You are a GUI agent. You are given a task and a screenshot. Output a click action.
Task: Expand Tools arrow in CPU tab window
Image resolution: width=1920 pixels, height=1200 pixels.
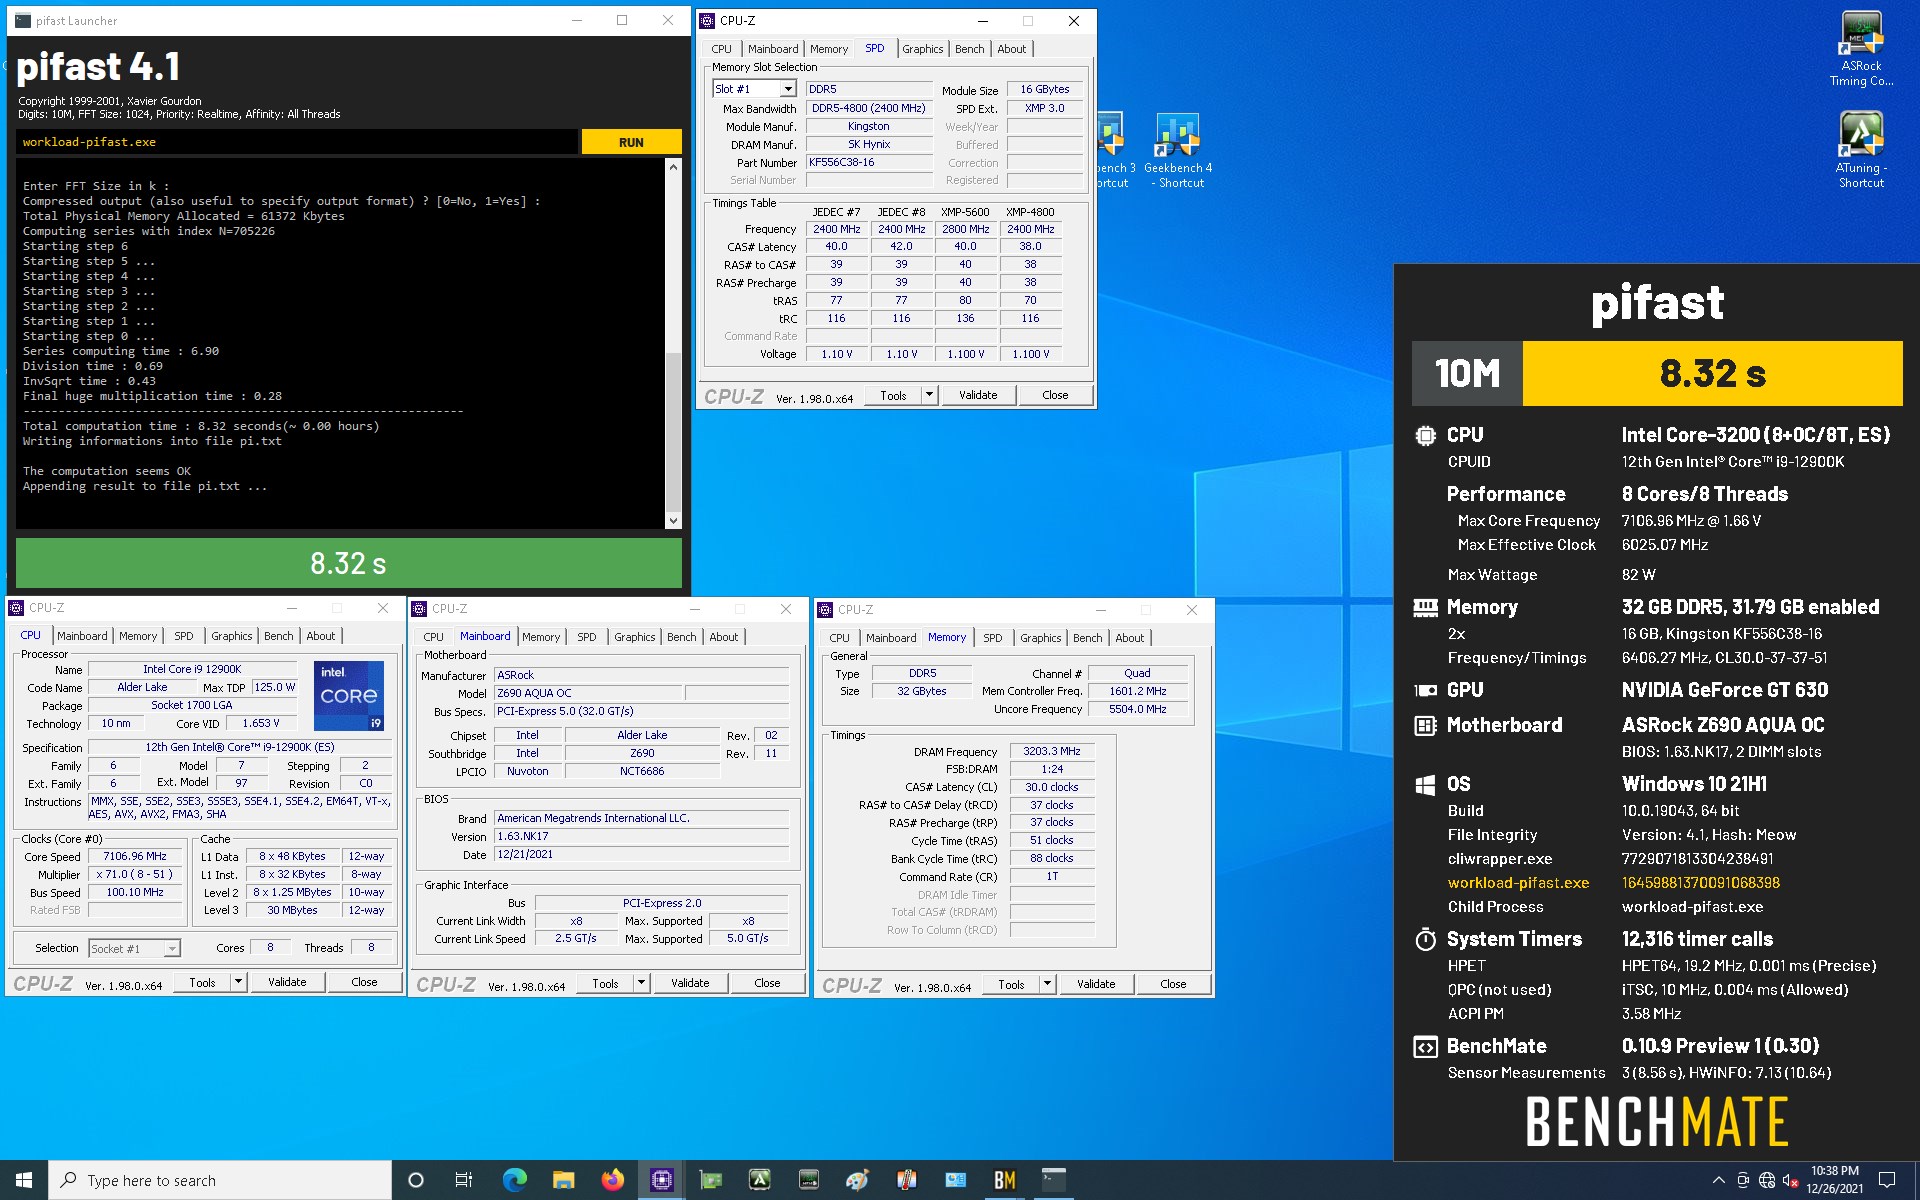238,982
